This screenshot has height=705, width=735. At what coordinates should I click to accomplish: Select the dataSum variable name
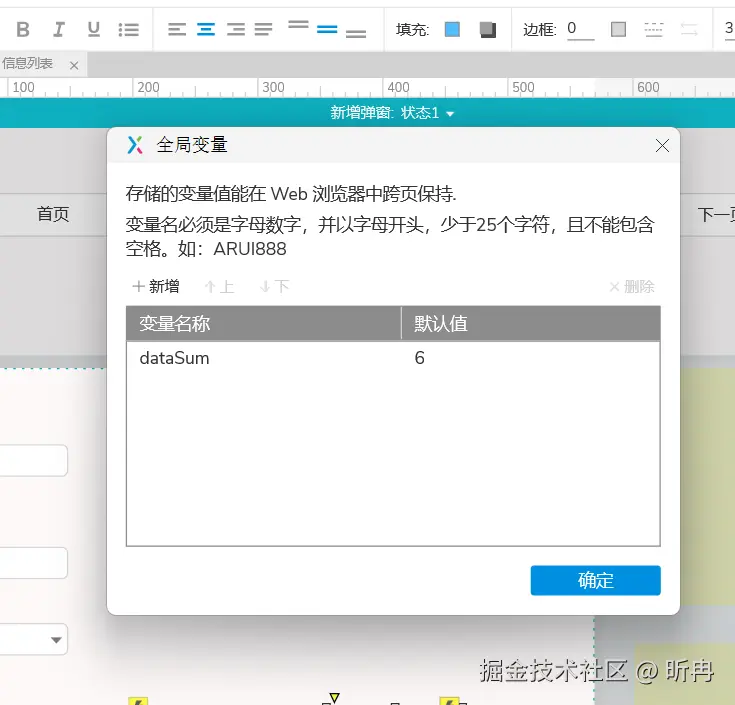pyautogui.click(x=174, y=358)
